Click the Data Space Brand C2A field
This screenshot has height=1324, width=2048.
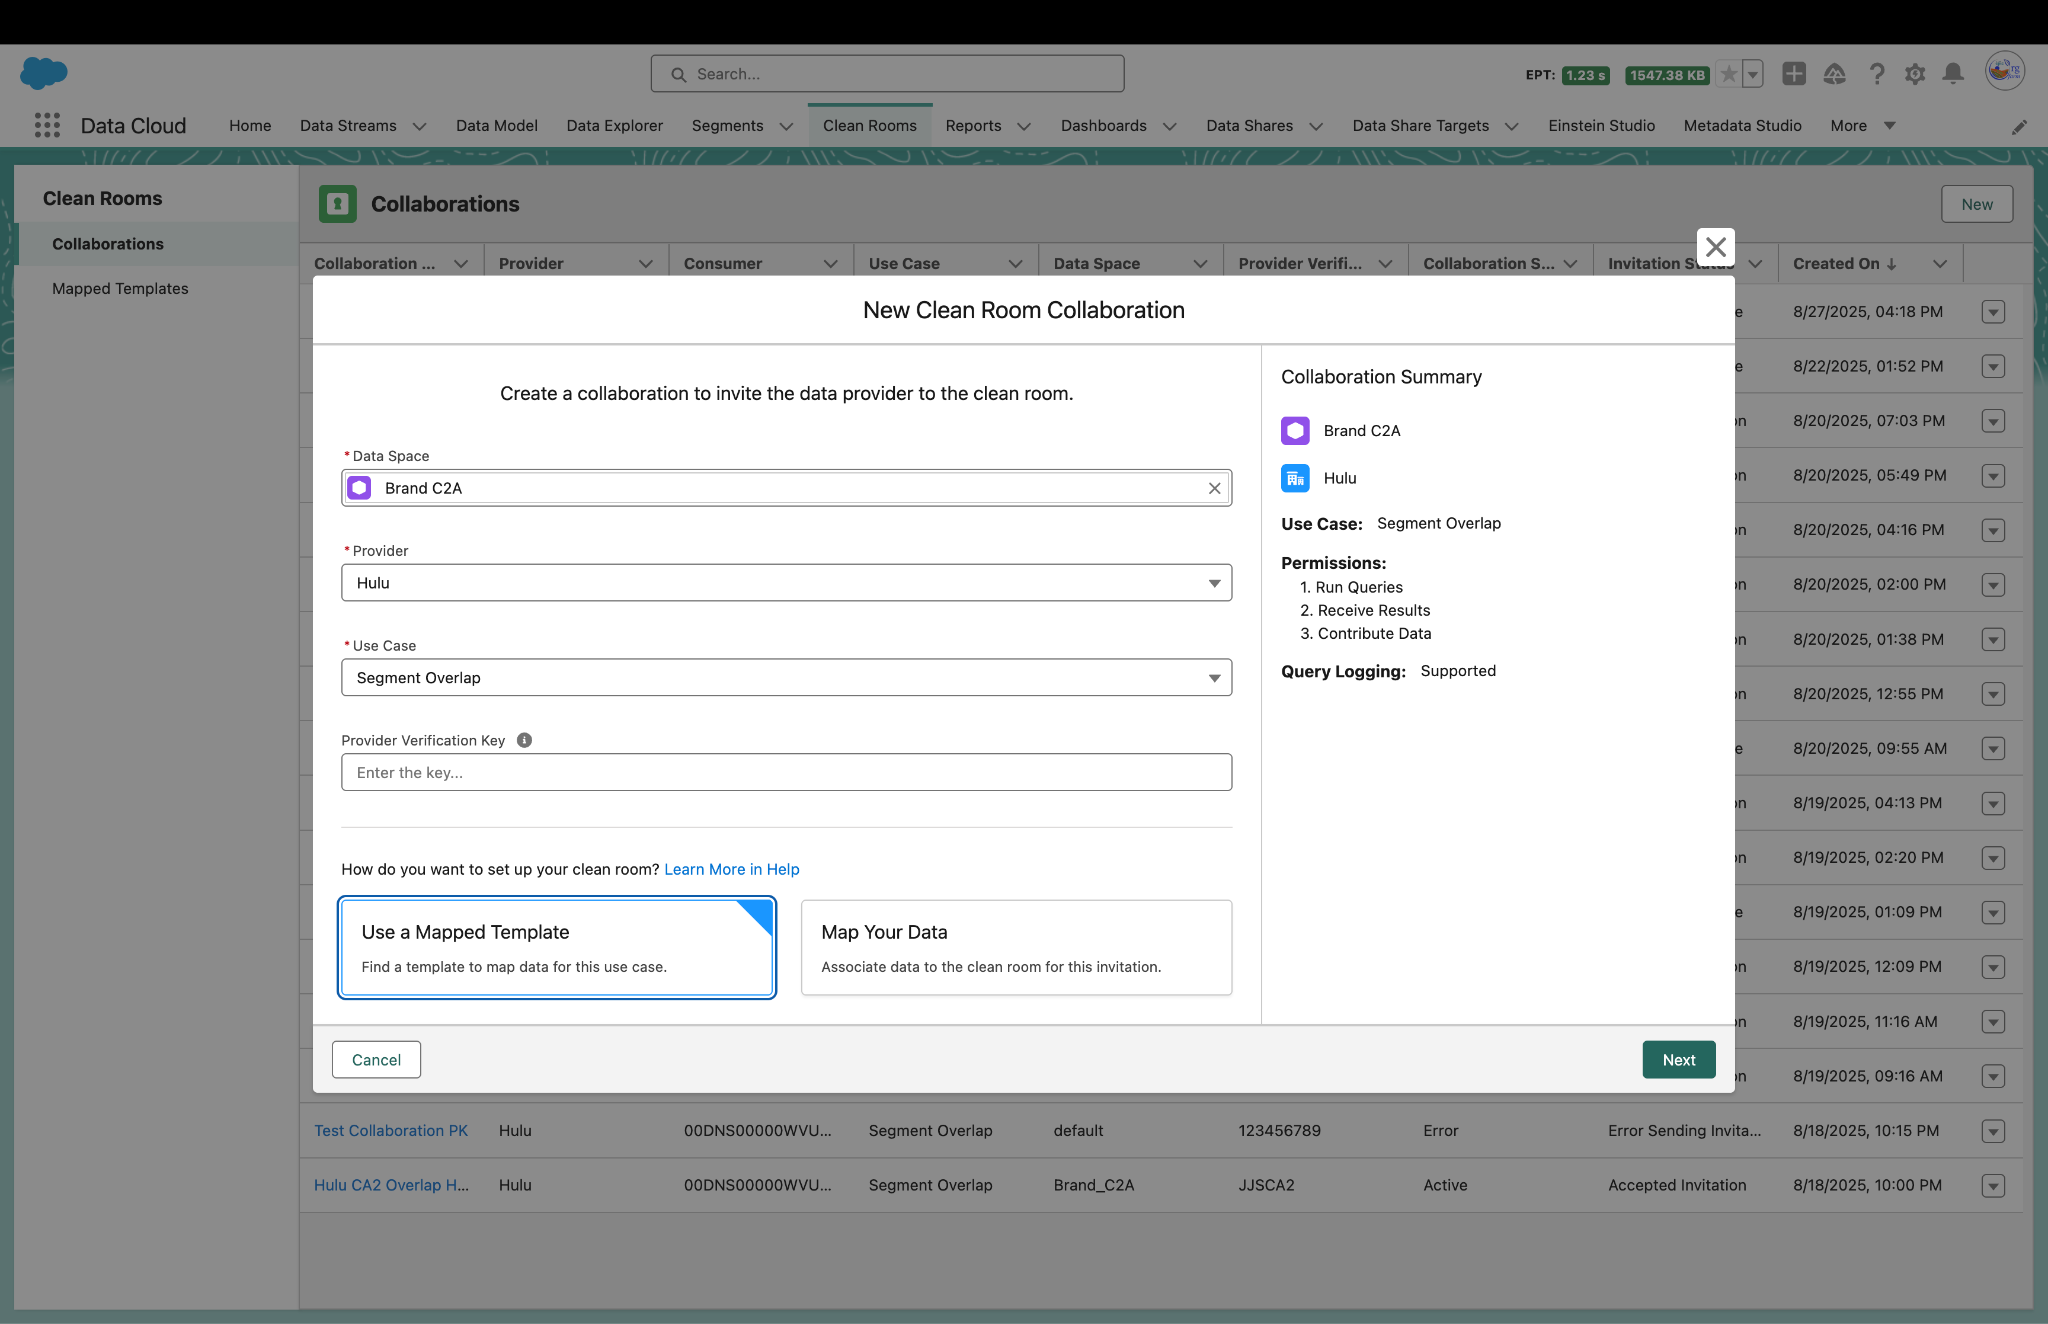tap(786, 488)
